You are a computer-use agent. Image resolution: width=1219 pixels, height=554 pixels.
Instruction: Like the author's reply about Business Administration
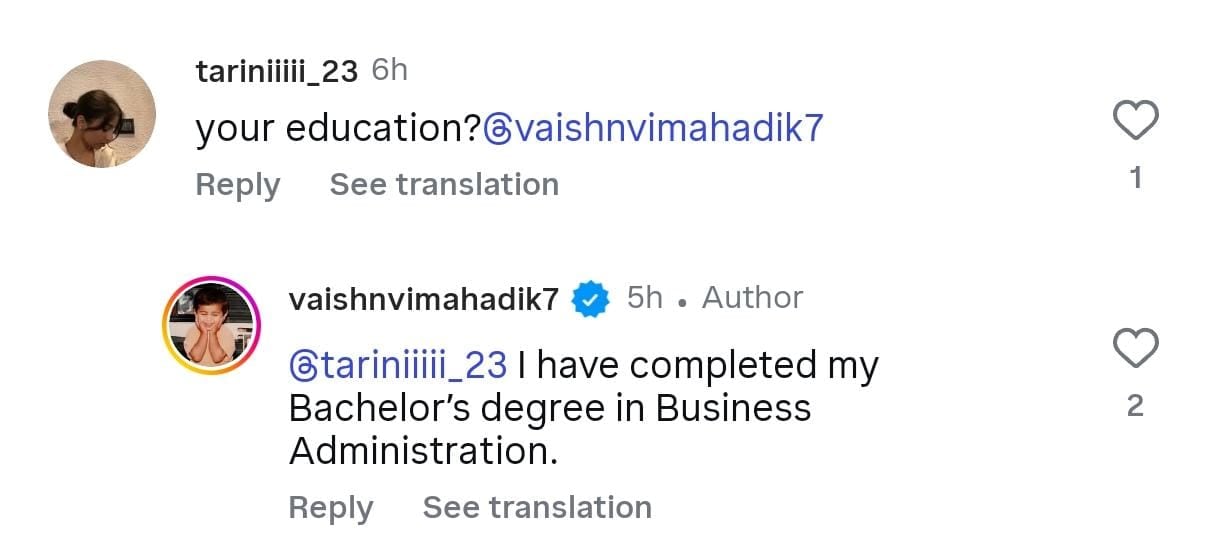[1135, 349]
